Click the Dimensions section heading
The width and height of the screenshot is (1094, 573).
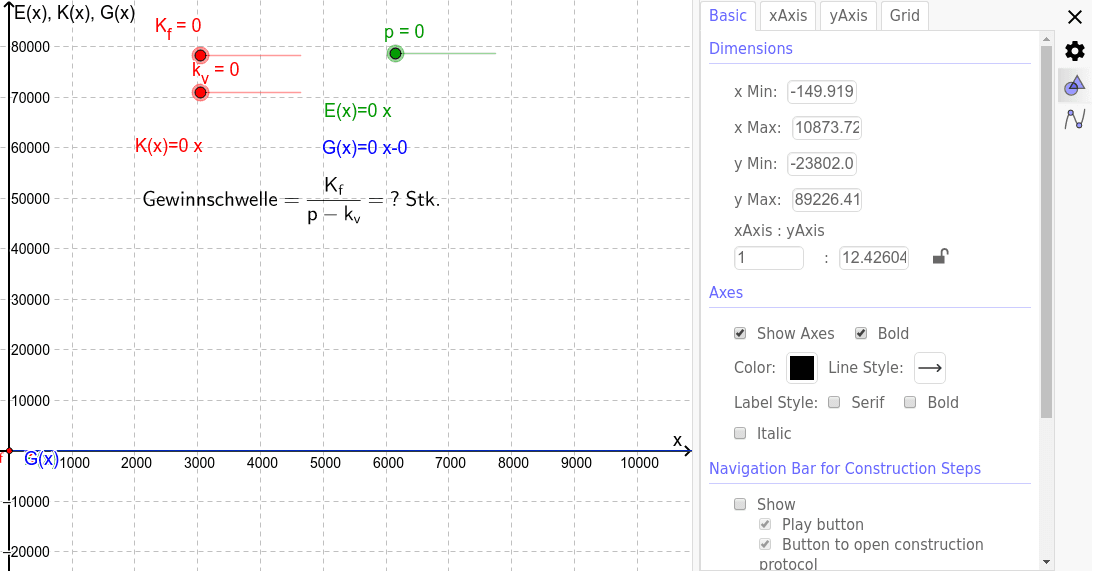pyautogui.click(x=751, y=49)
